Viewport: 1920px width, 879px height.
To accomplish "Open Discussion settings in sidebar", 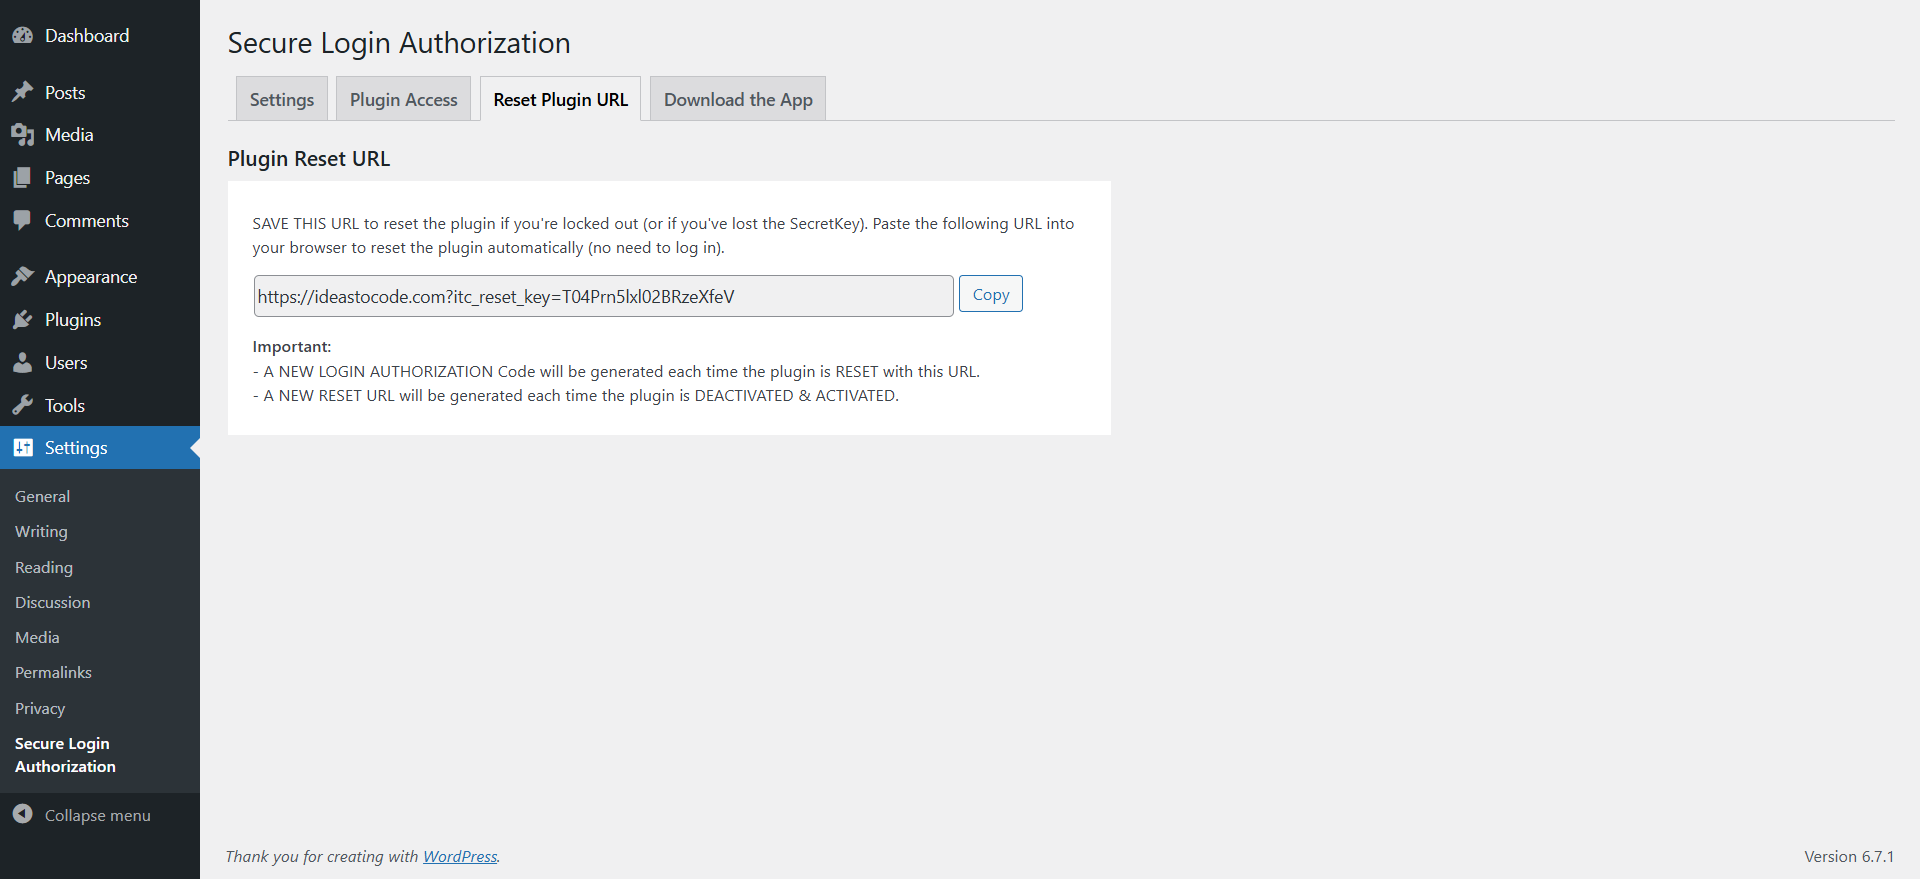I will click(52, 602).
